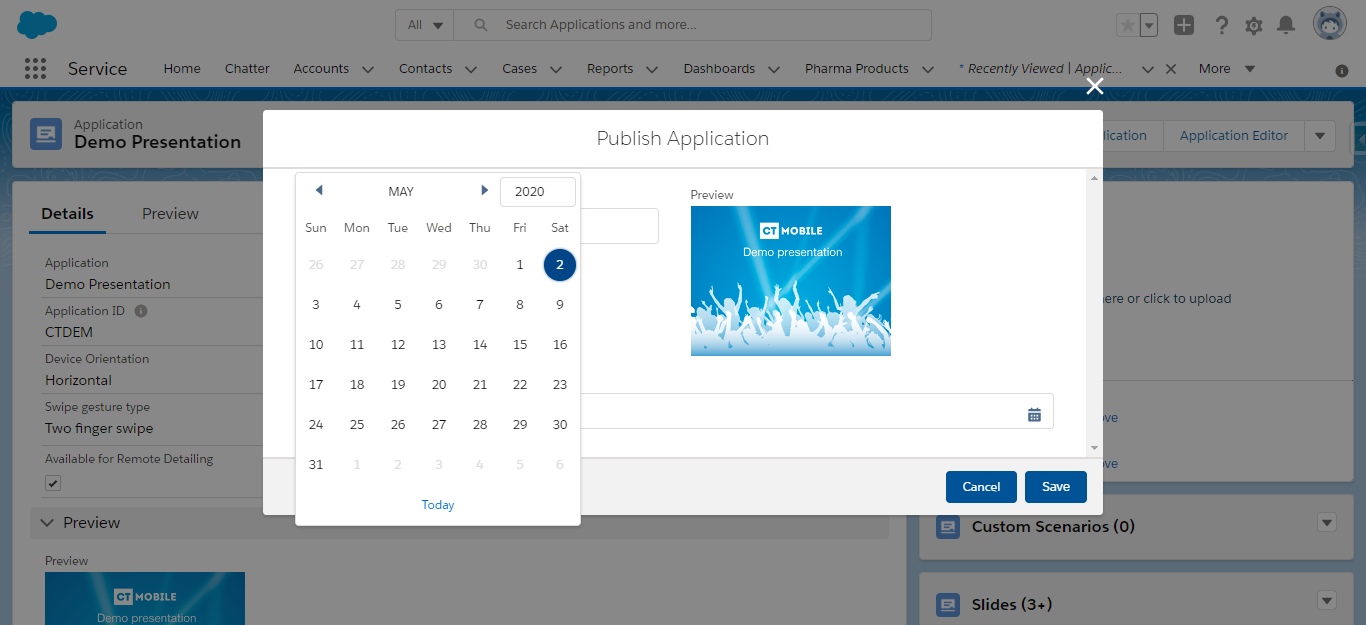Viewport: 1366px width, 625px height.
Task: Open the Accounts tab dropdown chevron
Action: (368, 69)
